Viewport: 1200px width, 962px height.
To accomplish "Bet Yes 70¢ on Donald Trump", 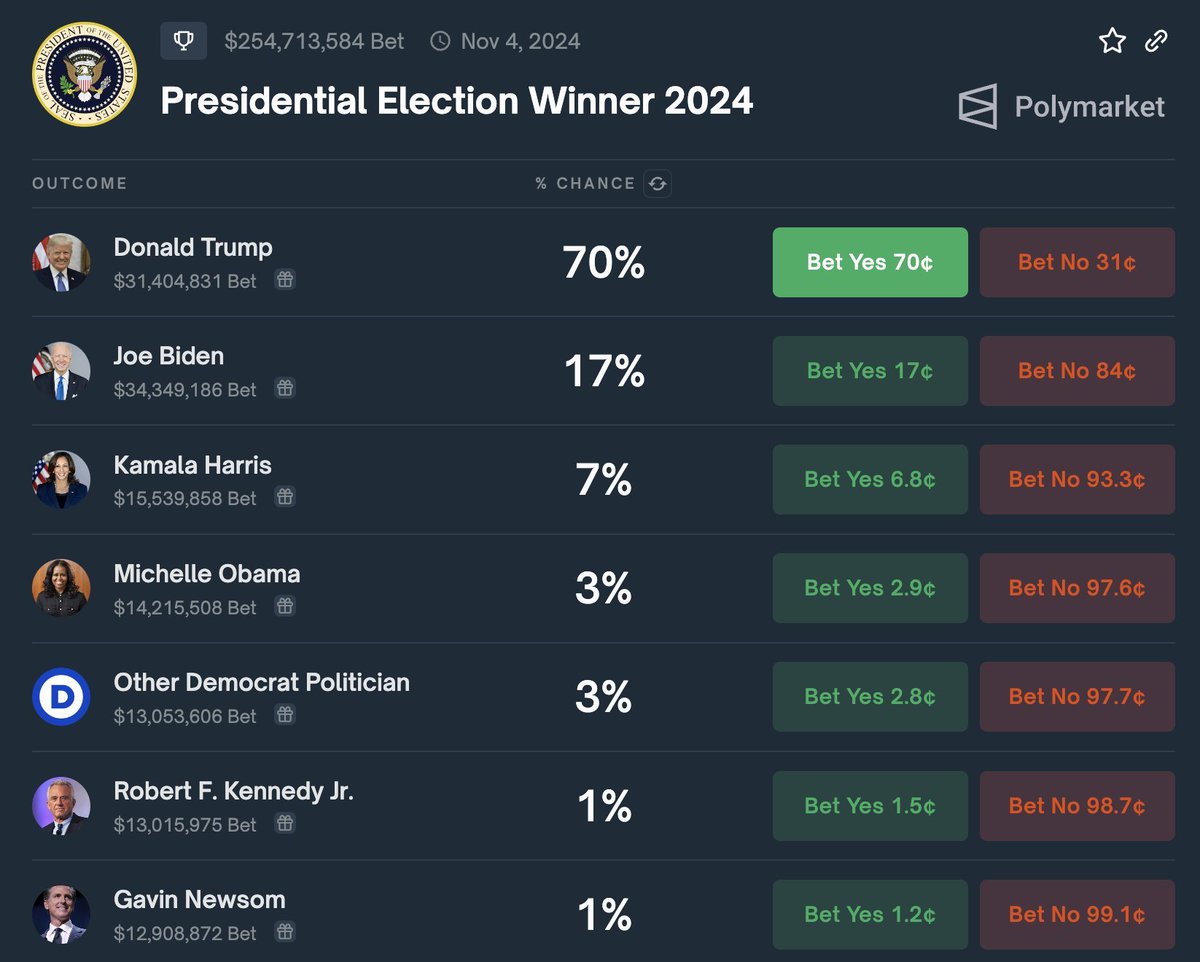I will 870,262.
